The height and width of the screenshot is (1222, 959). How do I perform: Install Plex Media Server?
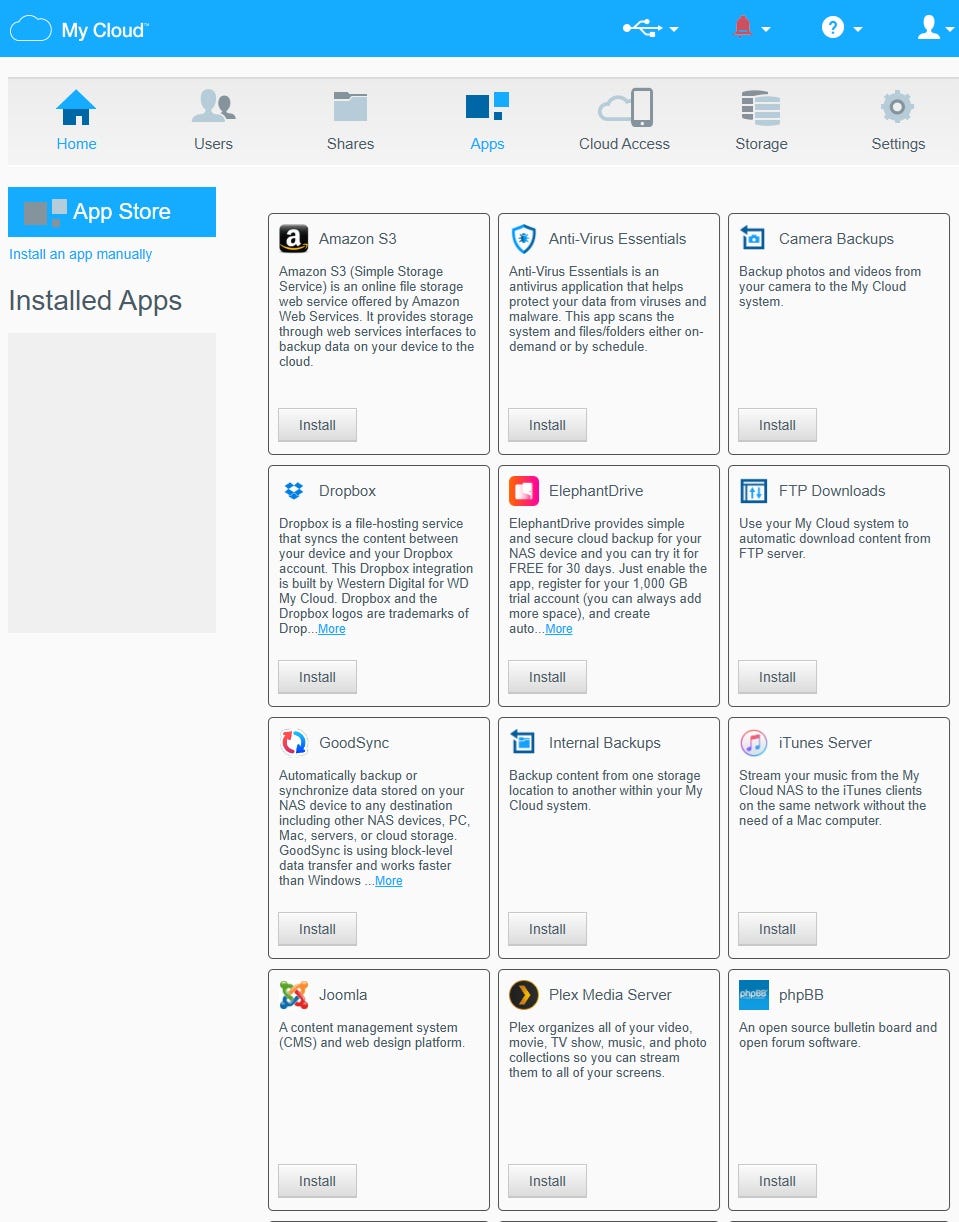pyautogui.click(x=547, y=1181)
